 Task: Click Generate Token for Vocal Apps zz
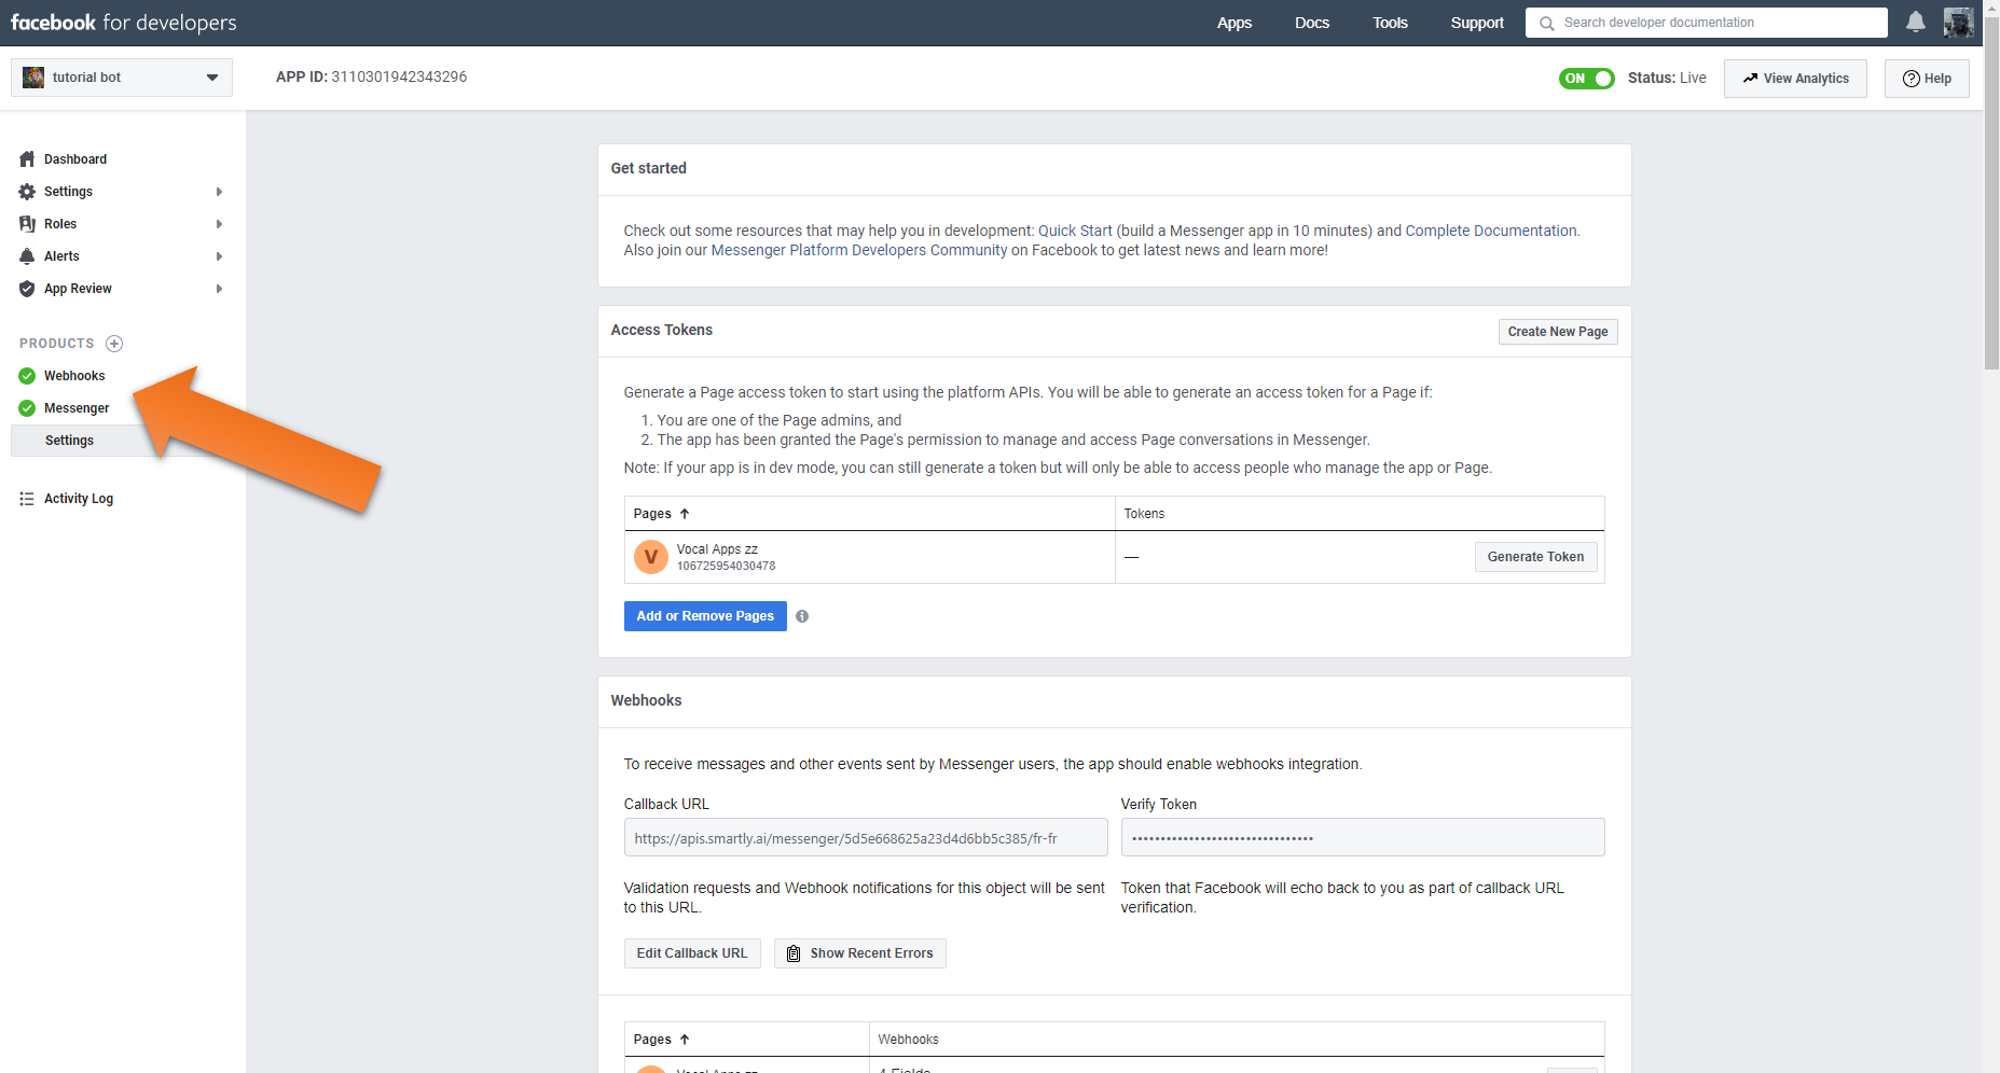[1536, 557]
